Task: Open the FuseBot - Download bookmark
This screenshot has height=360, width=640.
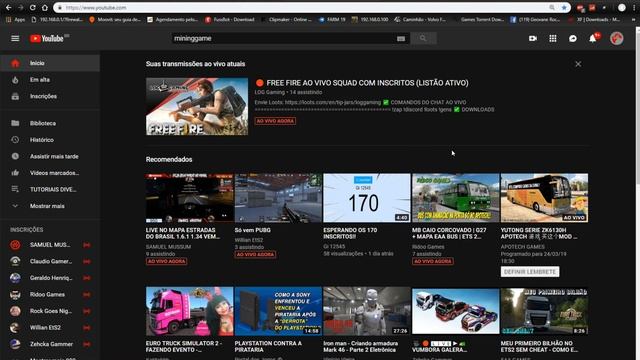Action: [230, 20]
